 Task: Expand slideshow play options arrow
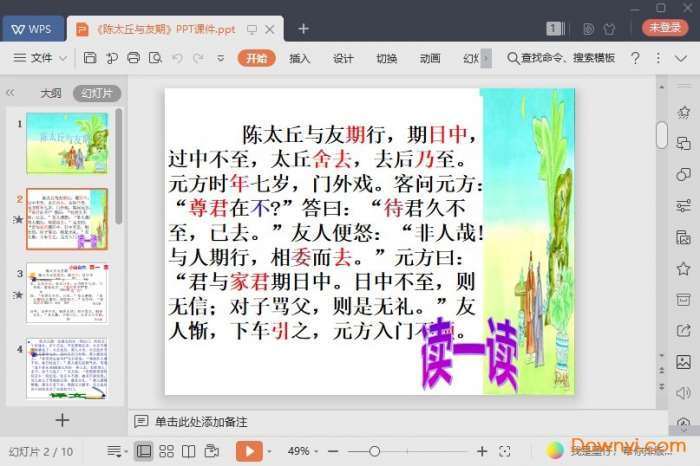269,452
